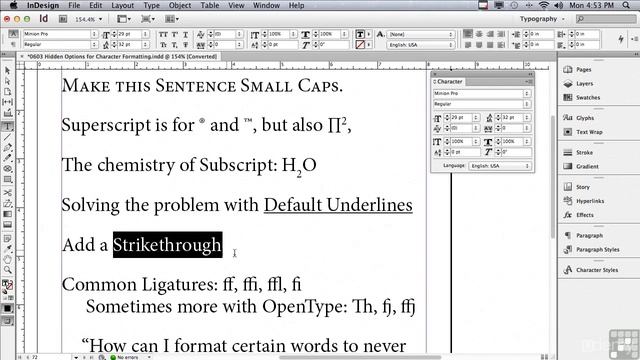Open macOS Spotlight search
The height and width of the screenshot is (360, 640).
tap(626, 5)
